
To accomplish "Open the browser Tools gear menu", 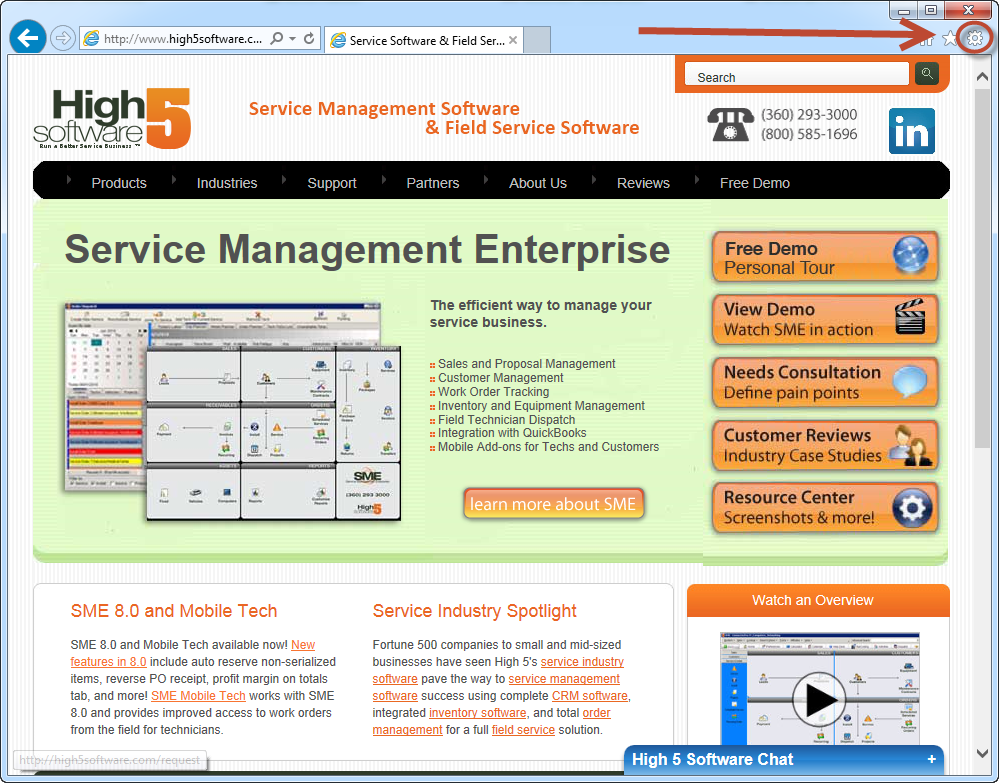I will coord(974,38).
